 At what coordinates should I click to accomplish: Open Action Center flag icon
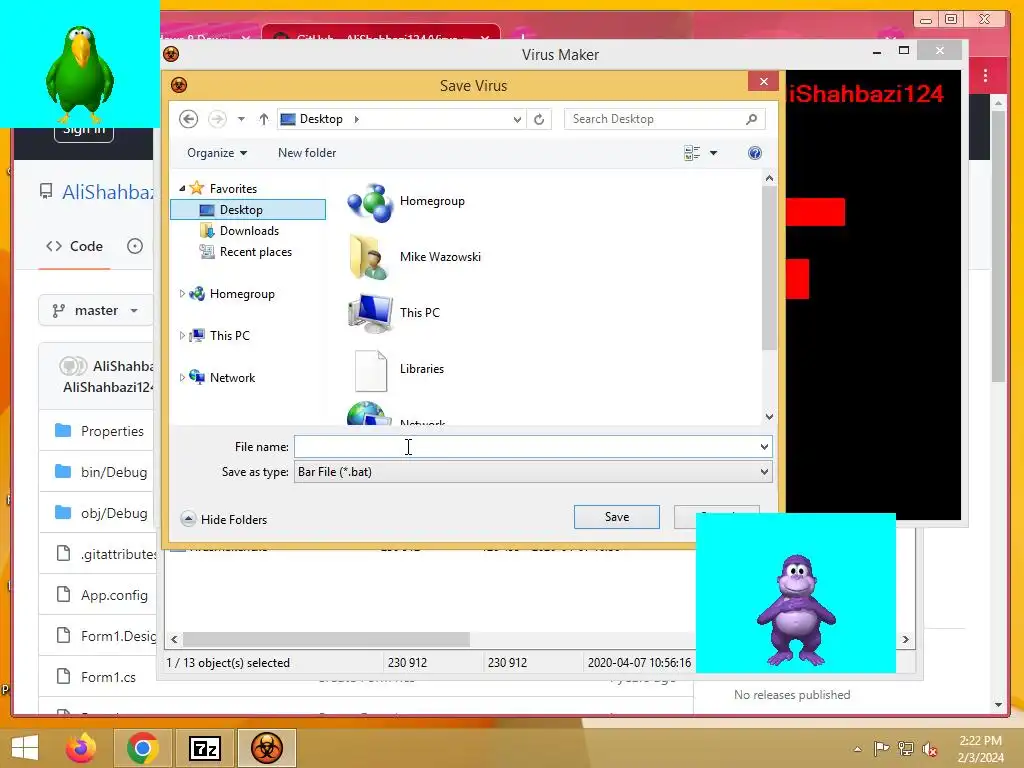(881, 748)
